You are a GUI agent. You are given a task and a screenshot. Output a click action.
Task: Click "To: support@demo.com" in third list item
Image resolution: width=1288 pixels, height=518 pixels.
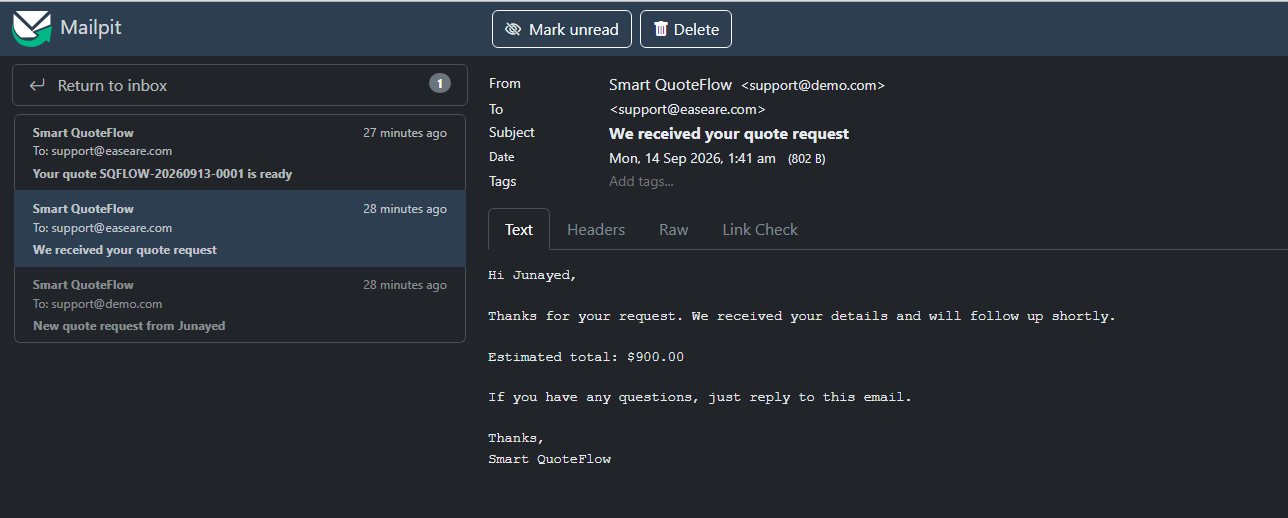pos(97,304)
